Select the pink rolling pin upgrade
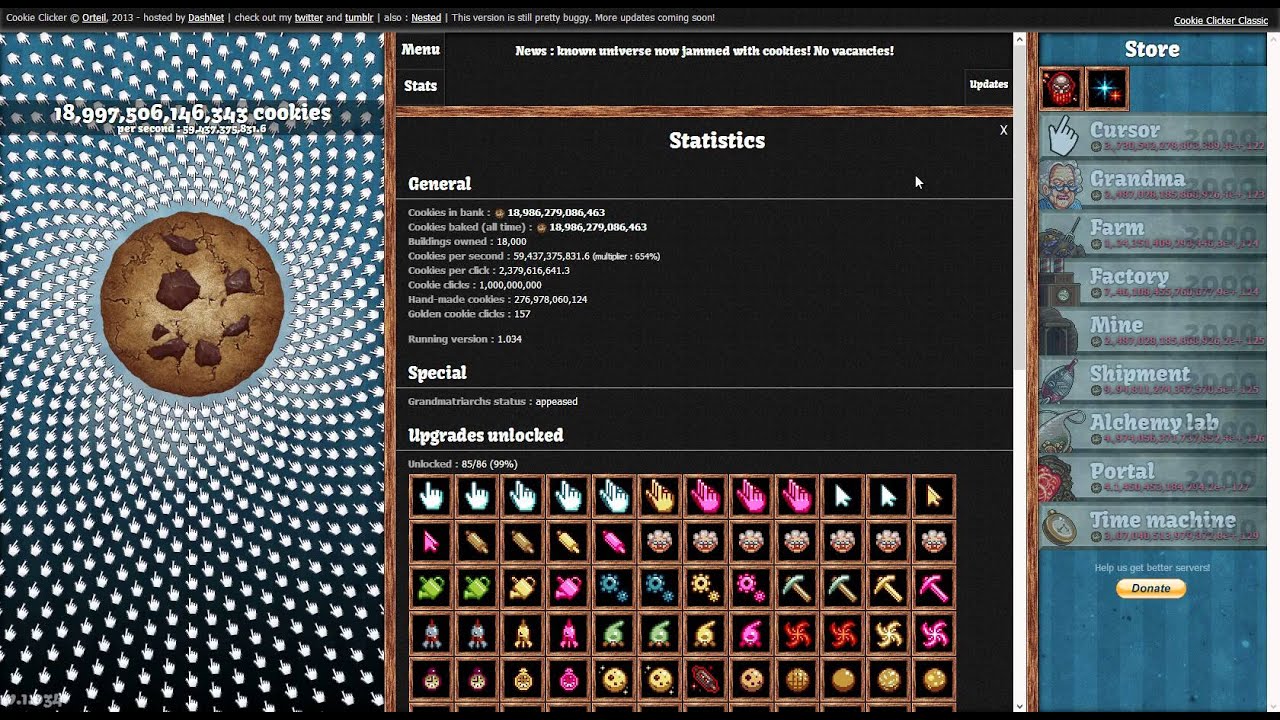Image resolution: width=1280 pixels, height=720 pixels. tap(613, 542)
